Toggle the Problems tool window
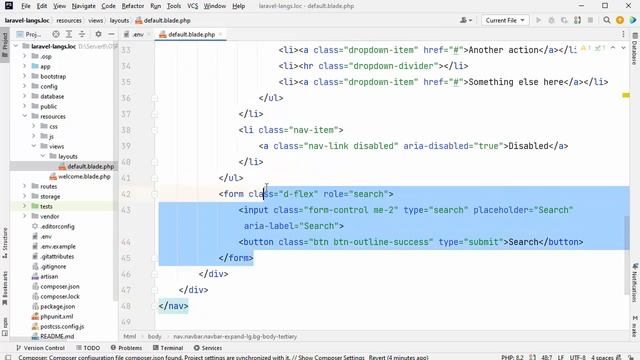640x360 pixels. [126, 348]
